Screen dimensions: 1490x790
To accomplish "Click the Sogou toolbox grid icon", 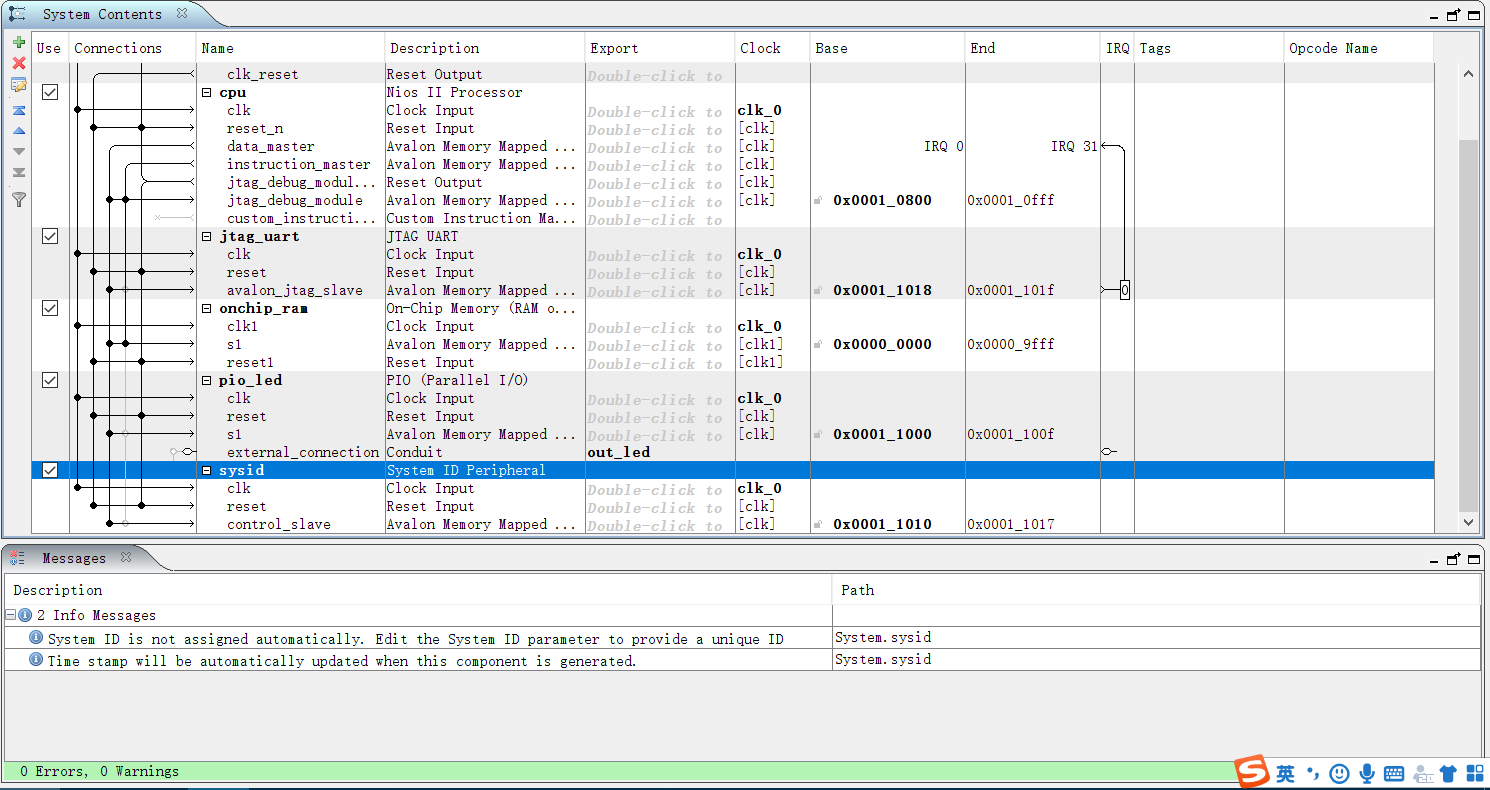I will pos(1475,773).
